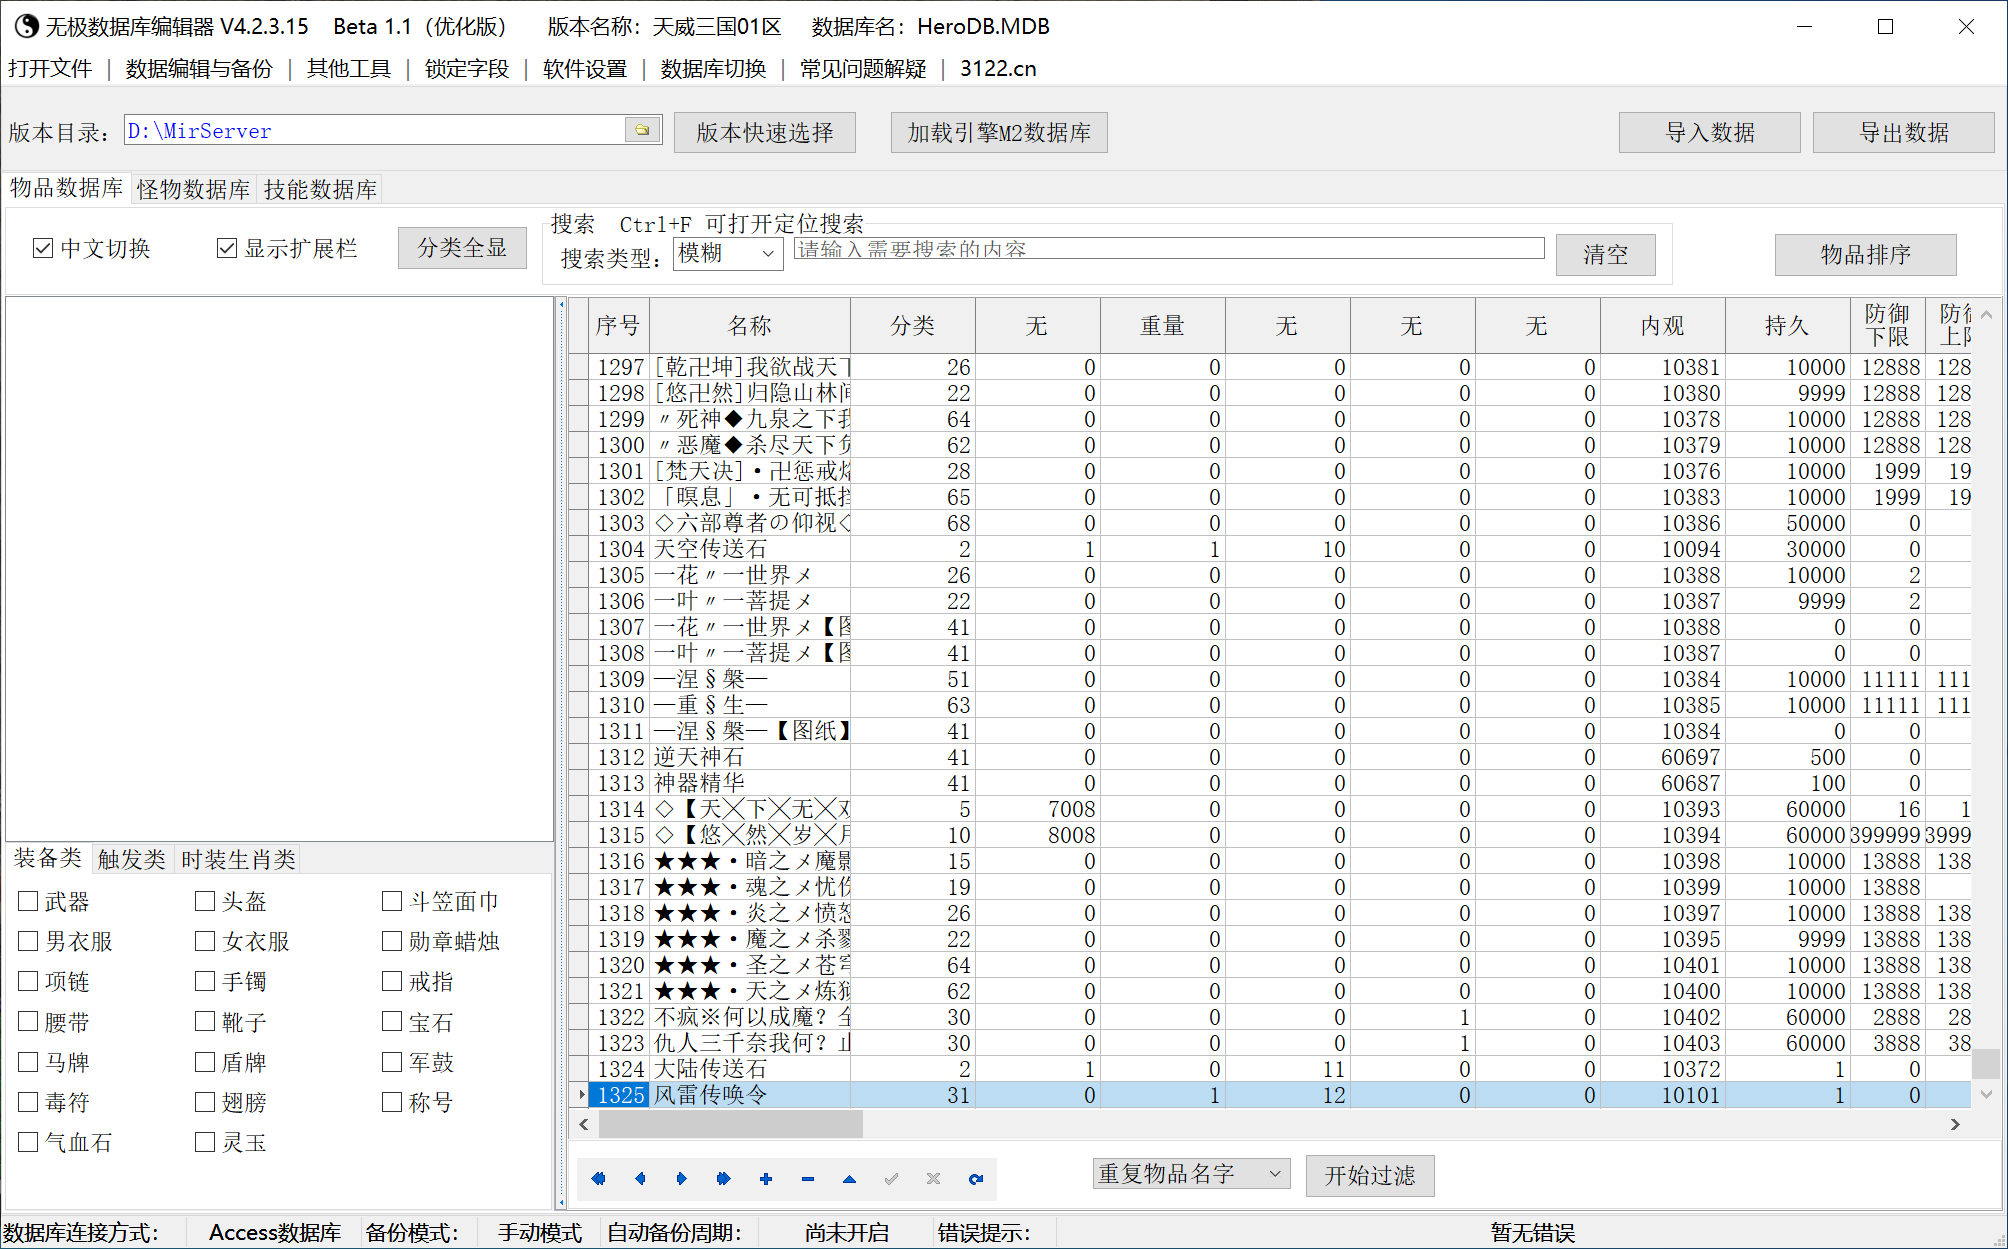The height and width of the screenshot is (1249, 2008).
Task: Click the cancel edit X icon
Action: click(933, 1179)
